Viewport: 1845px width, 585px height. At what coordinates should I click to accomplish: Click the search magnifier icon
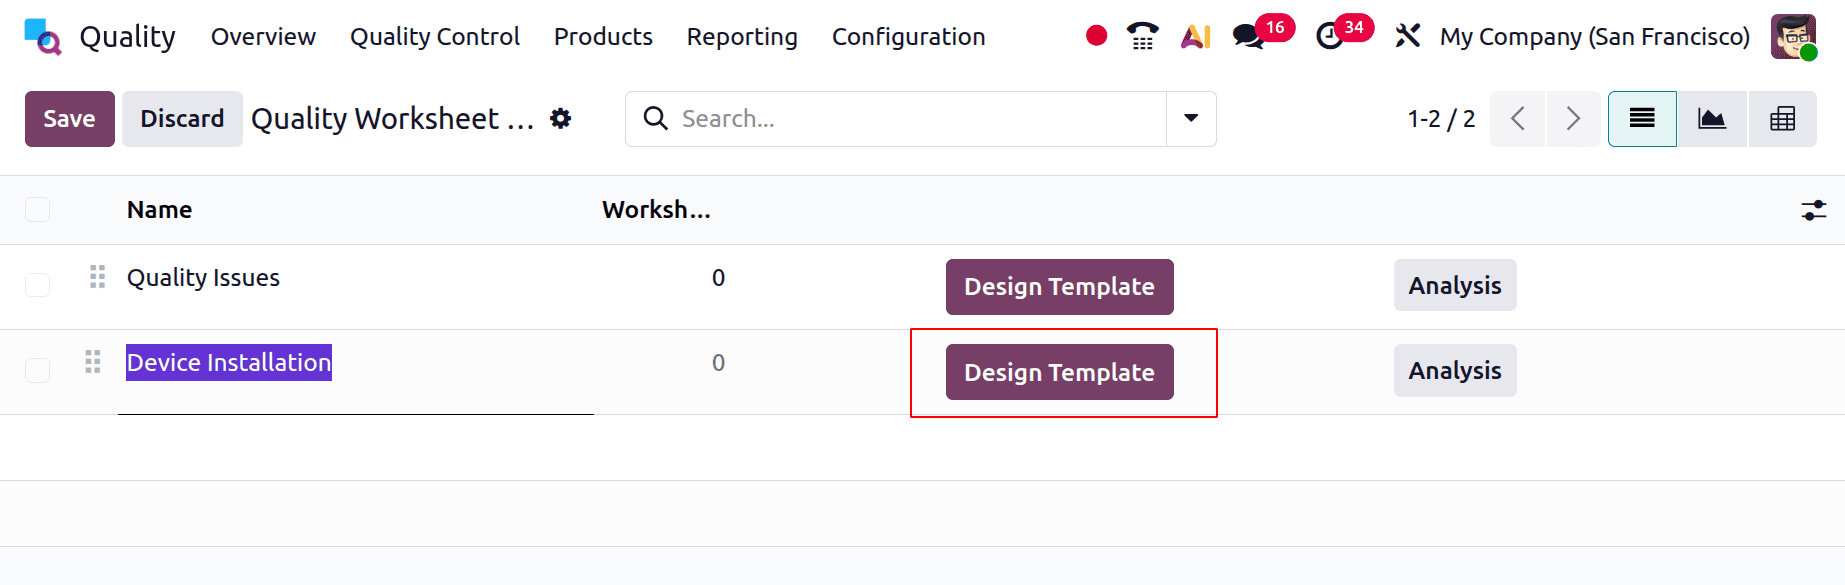655,118
